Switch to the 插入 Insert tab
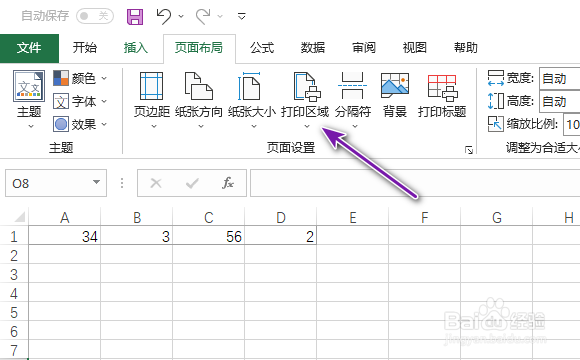The height and width of the screenshot is (360, 580). pos(135,48)
